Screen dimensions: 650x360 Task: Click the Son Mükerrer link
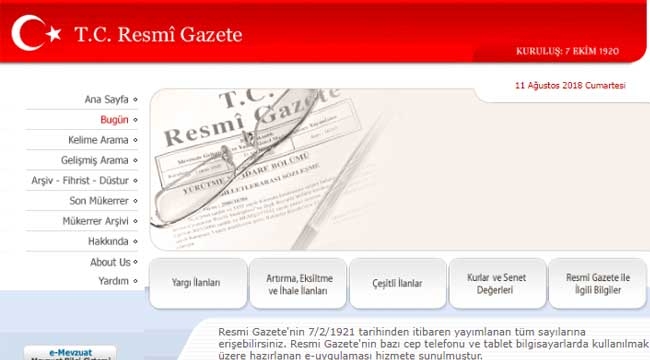(x=99, y=201)
